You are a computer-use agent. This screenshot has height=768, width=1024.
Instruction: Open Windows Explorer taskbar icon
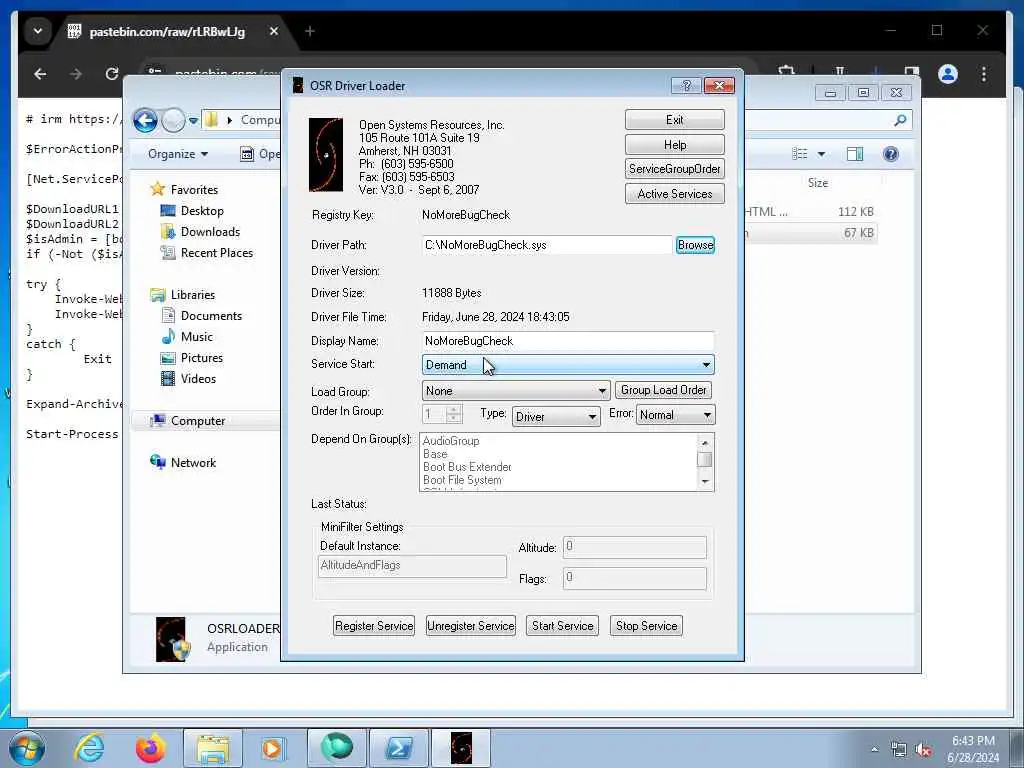click(x=212, y=748)
